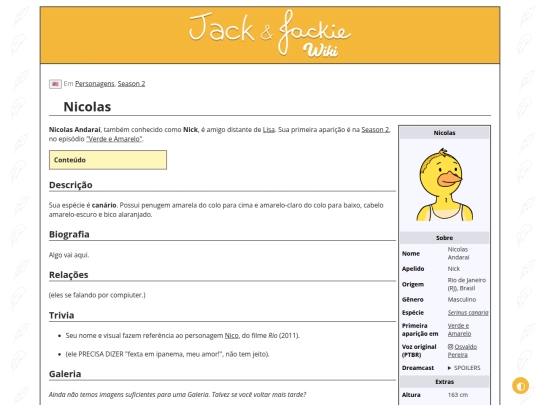Viewport: 540px width, 405px height.
Task: Click the Descrição section heading
Action: click(x=71, y=185)
